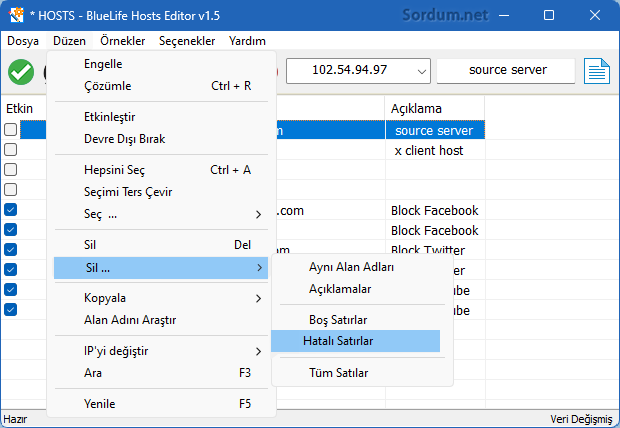Open the Dosya menu
620x428 pixels.
coord(23,41)
